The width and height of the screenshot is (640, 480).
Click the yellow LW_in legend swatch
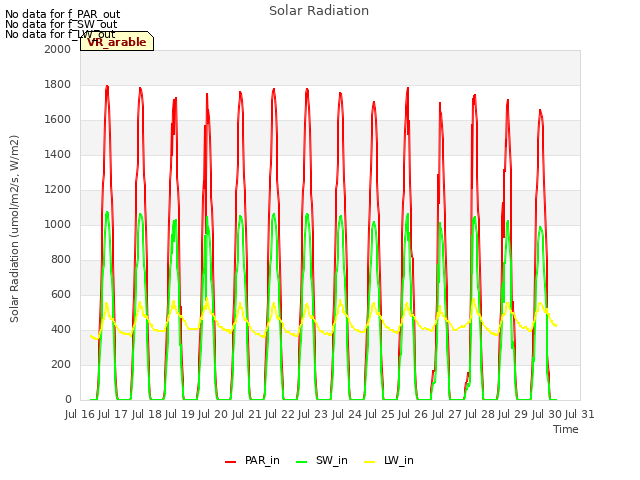[x=369, y=462]
